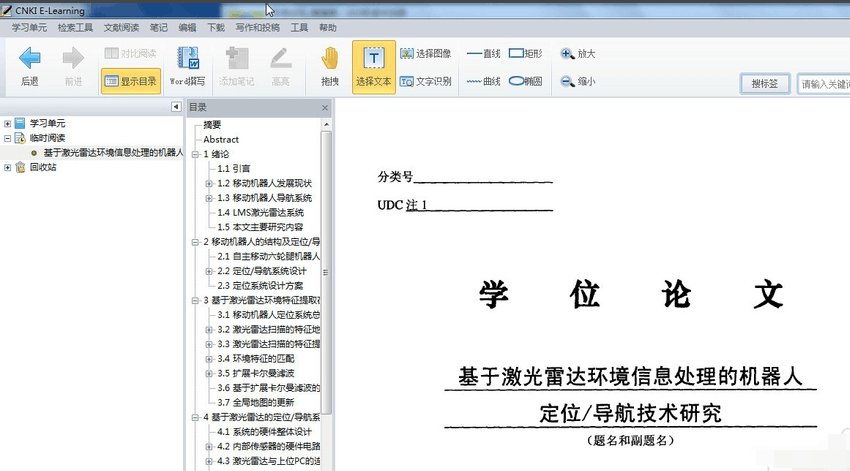Collapse the 临时阅读 tree node
The image size is (850, 471).
[x=8, y=138]
